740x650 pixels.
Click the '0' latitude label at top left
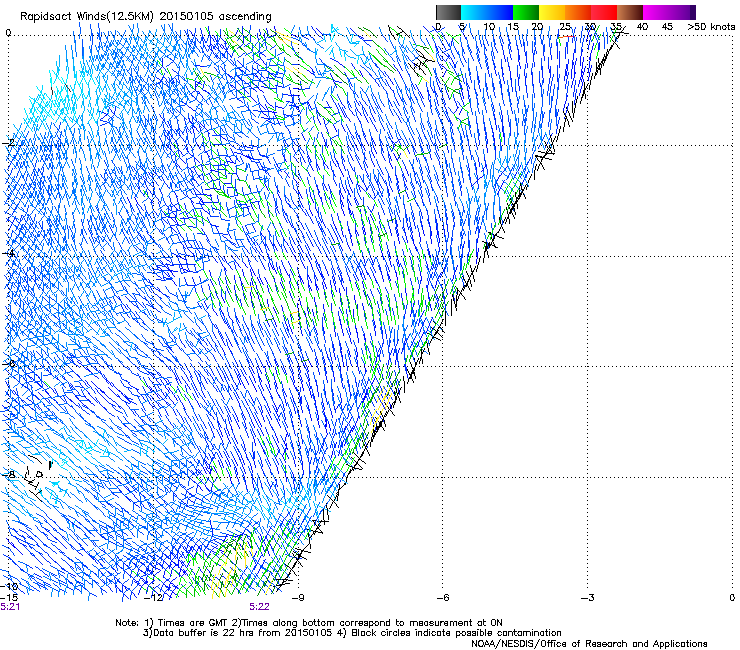(x=8, y=33)
